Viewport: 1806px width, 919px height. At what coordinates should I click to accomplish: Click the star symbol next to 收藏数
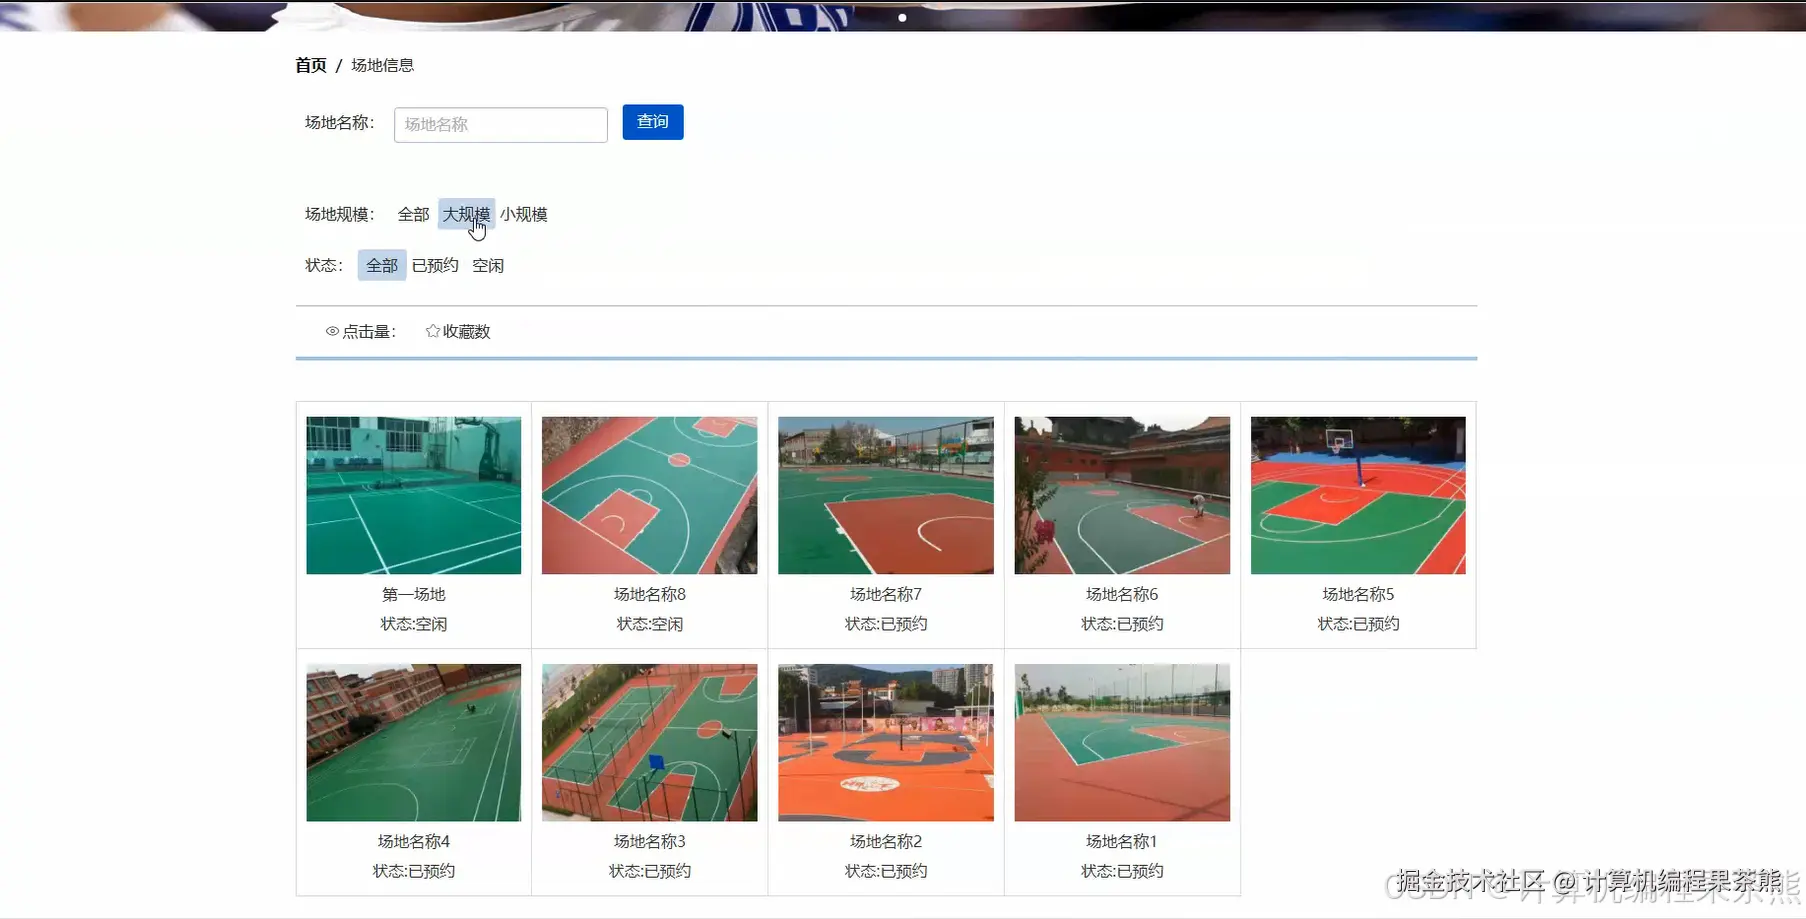(x=432, y=330)
